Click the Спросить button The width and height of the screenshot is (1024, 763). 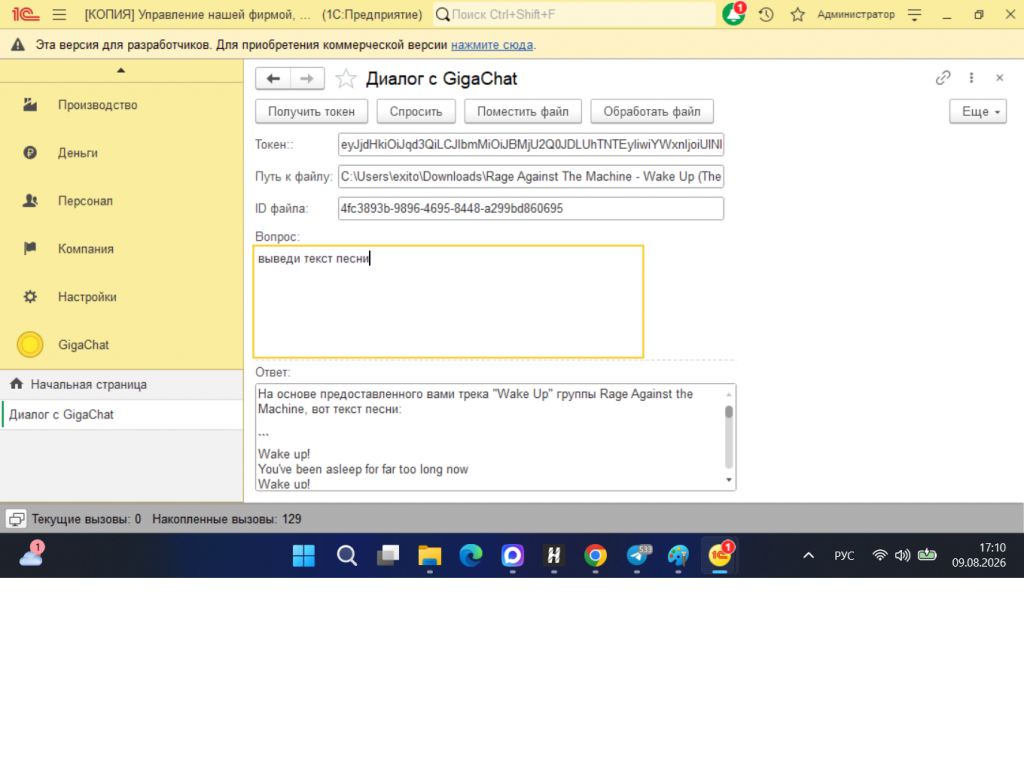click(x=416, y=112)
